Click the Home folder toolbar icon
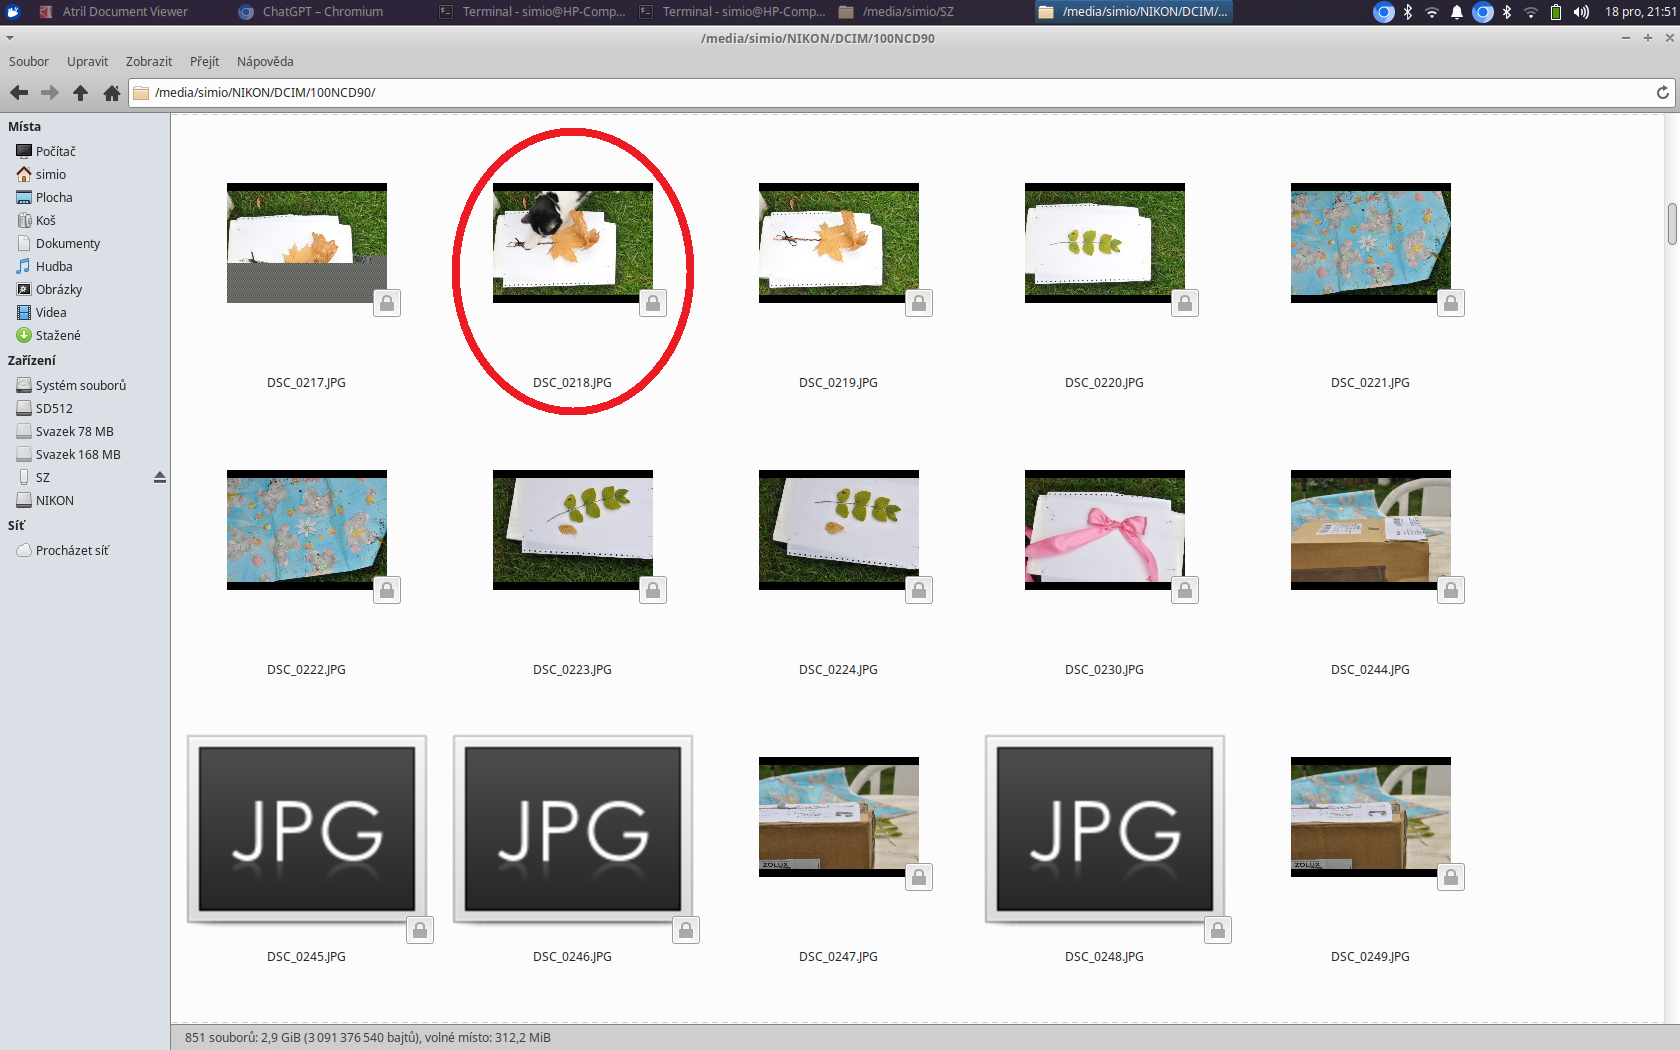Viewport: 1680px width, 1050px height. [x=111, y=93]
